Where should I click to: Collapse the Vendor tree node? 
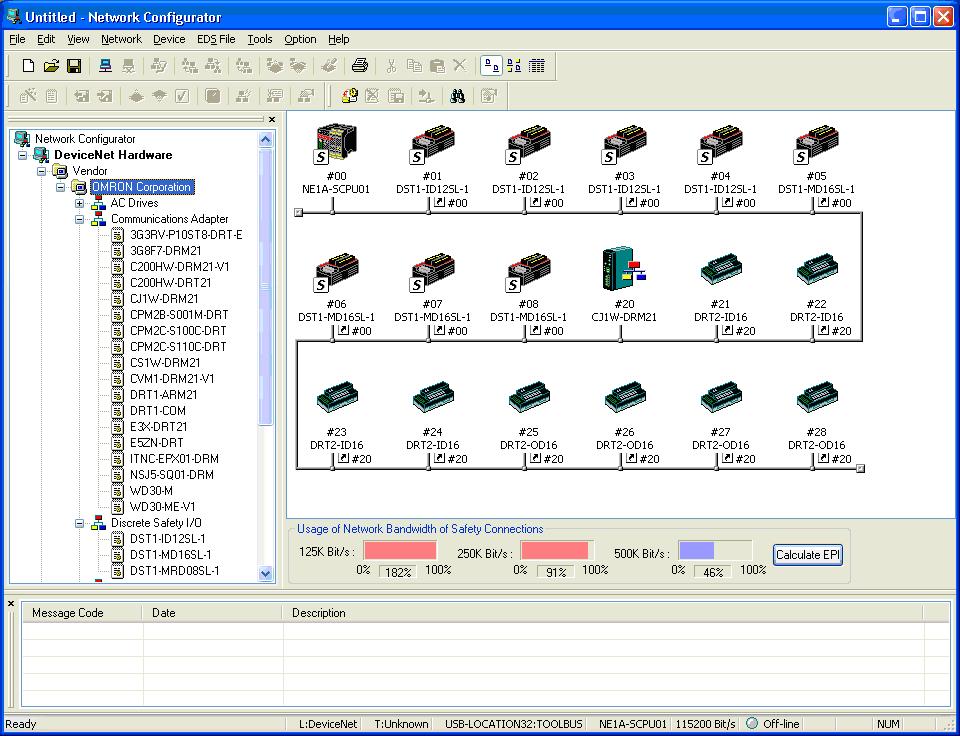(42, 171)
